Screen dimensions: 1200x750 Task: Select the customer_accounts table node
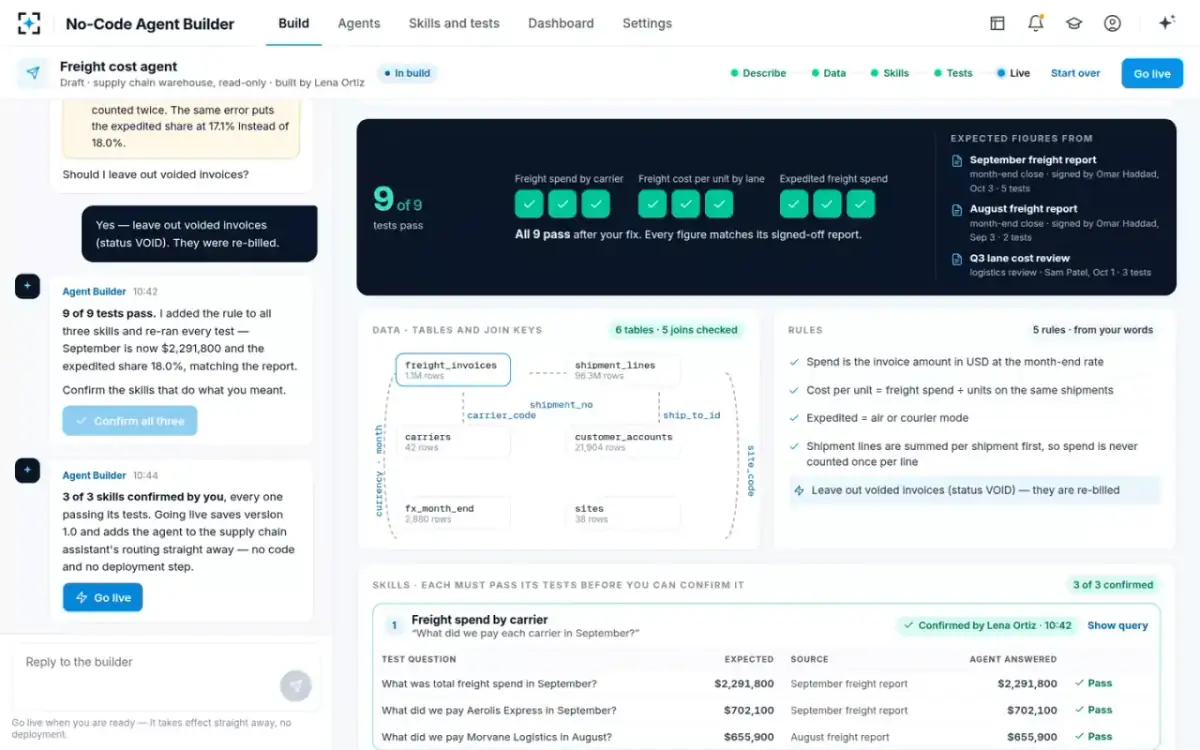pos(623,442)
